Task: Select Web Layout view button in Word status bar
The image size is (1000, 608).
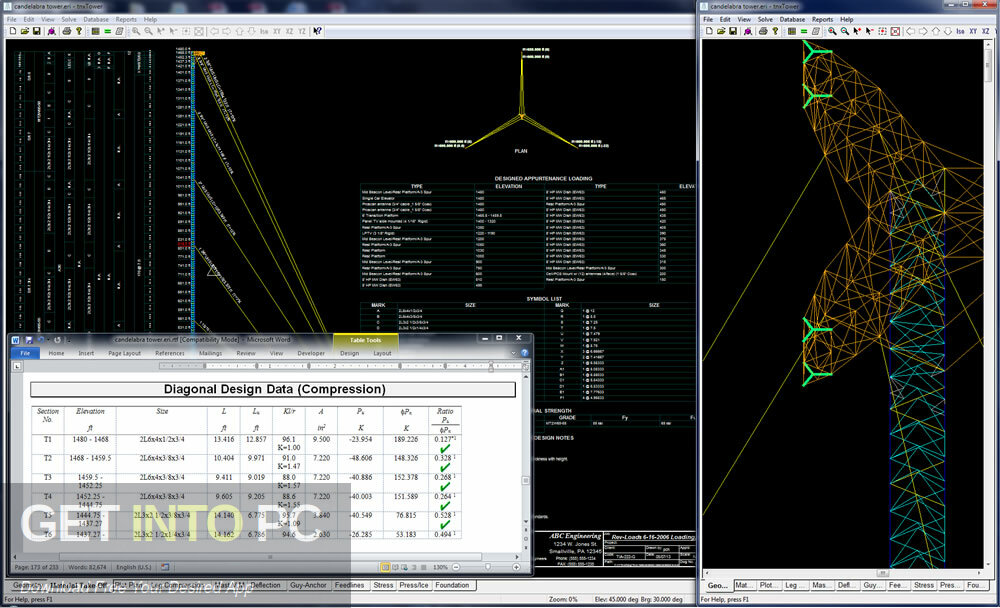Action: 404,567
